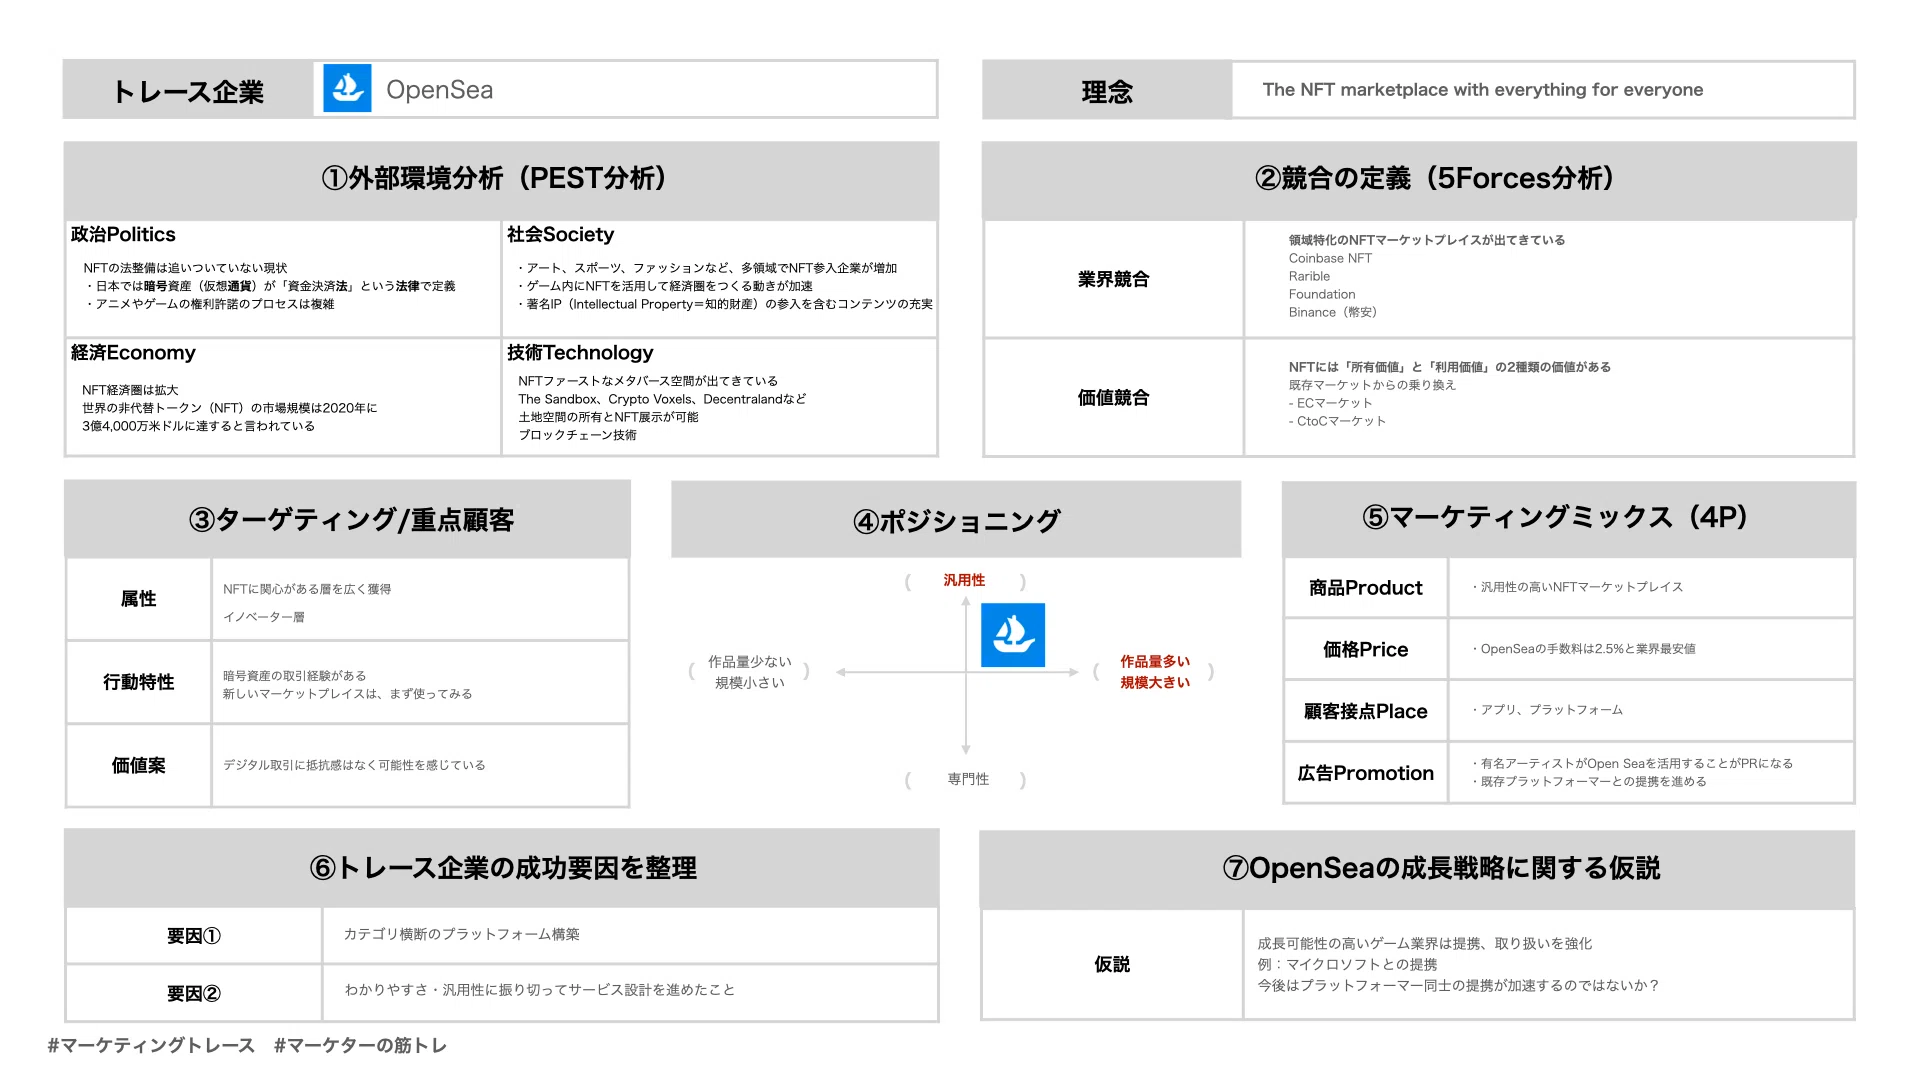Click the OpenSea ship icon in the positioning chart
This screenshot has height=1080, width=1920.
coord(1013,635)
